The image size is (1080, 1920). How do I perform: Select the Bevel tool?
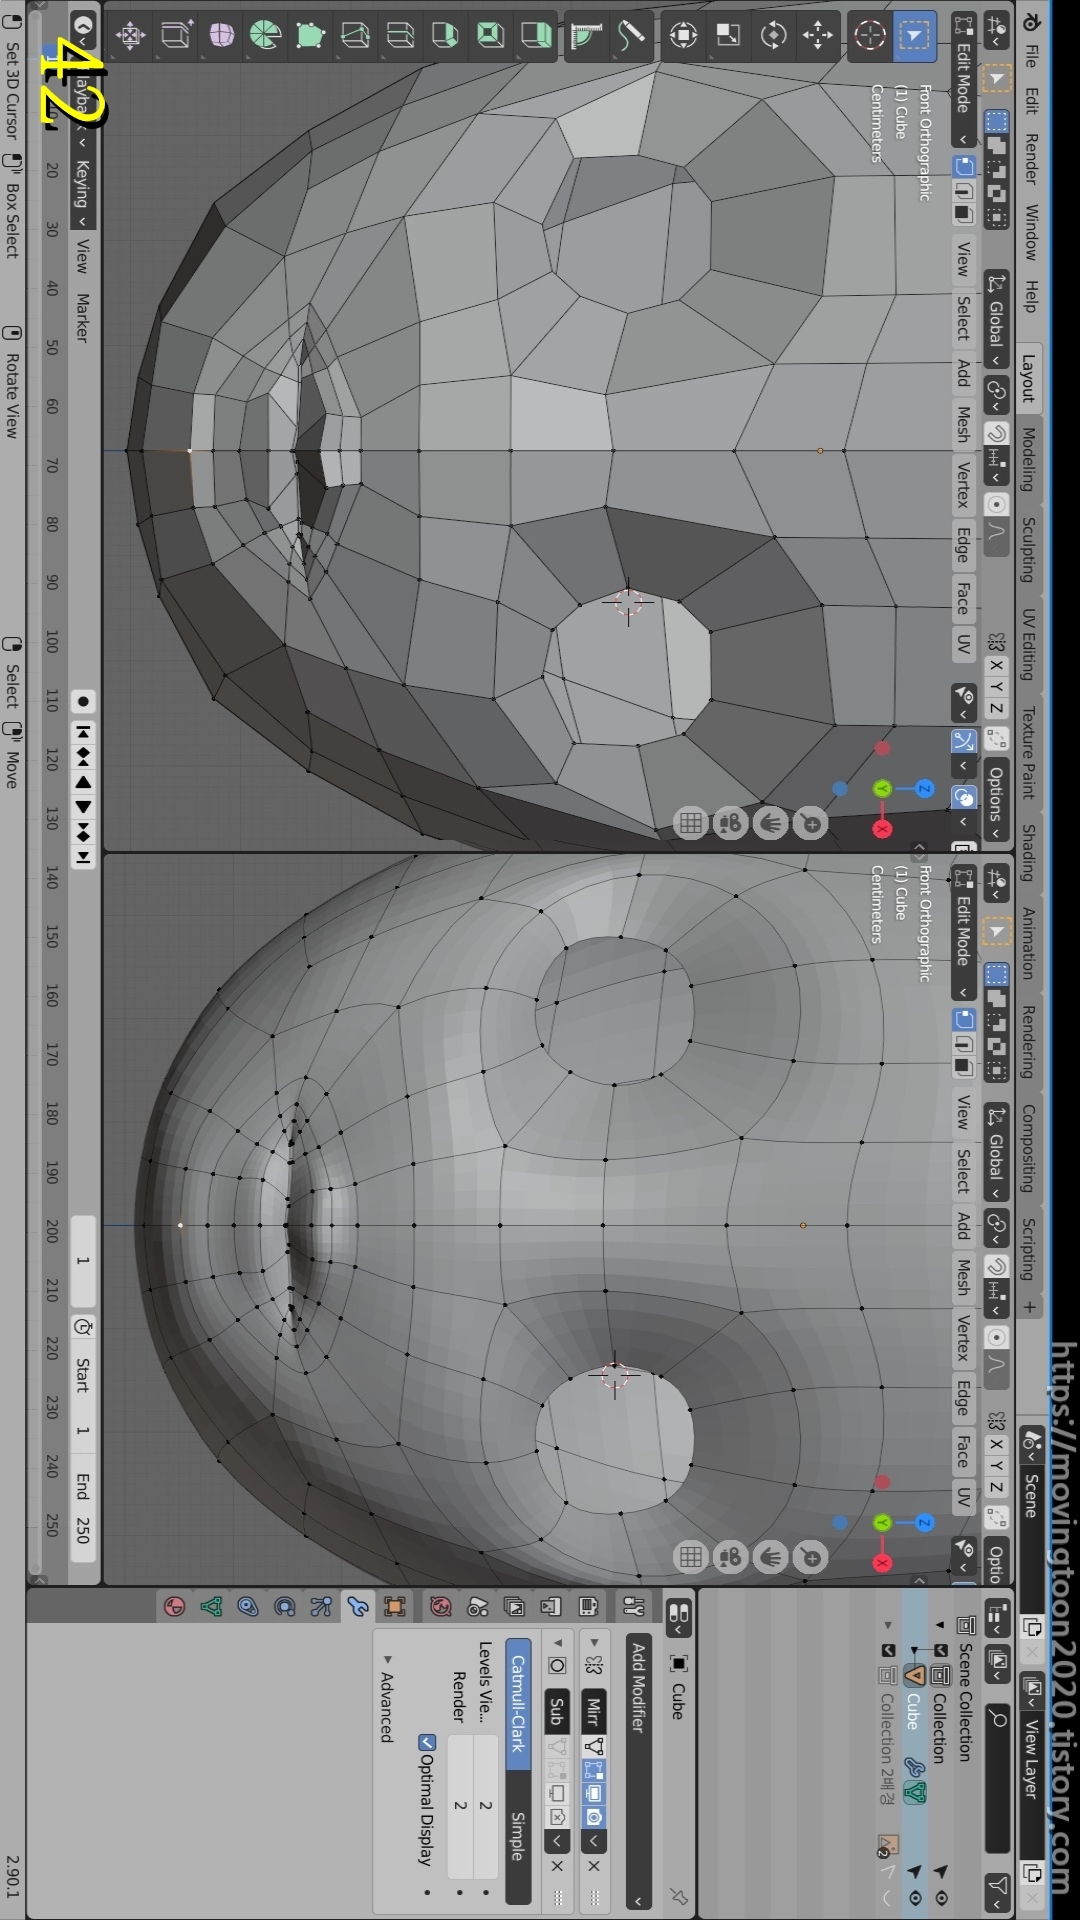[x=445, y=36]
